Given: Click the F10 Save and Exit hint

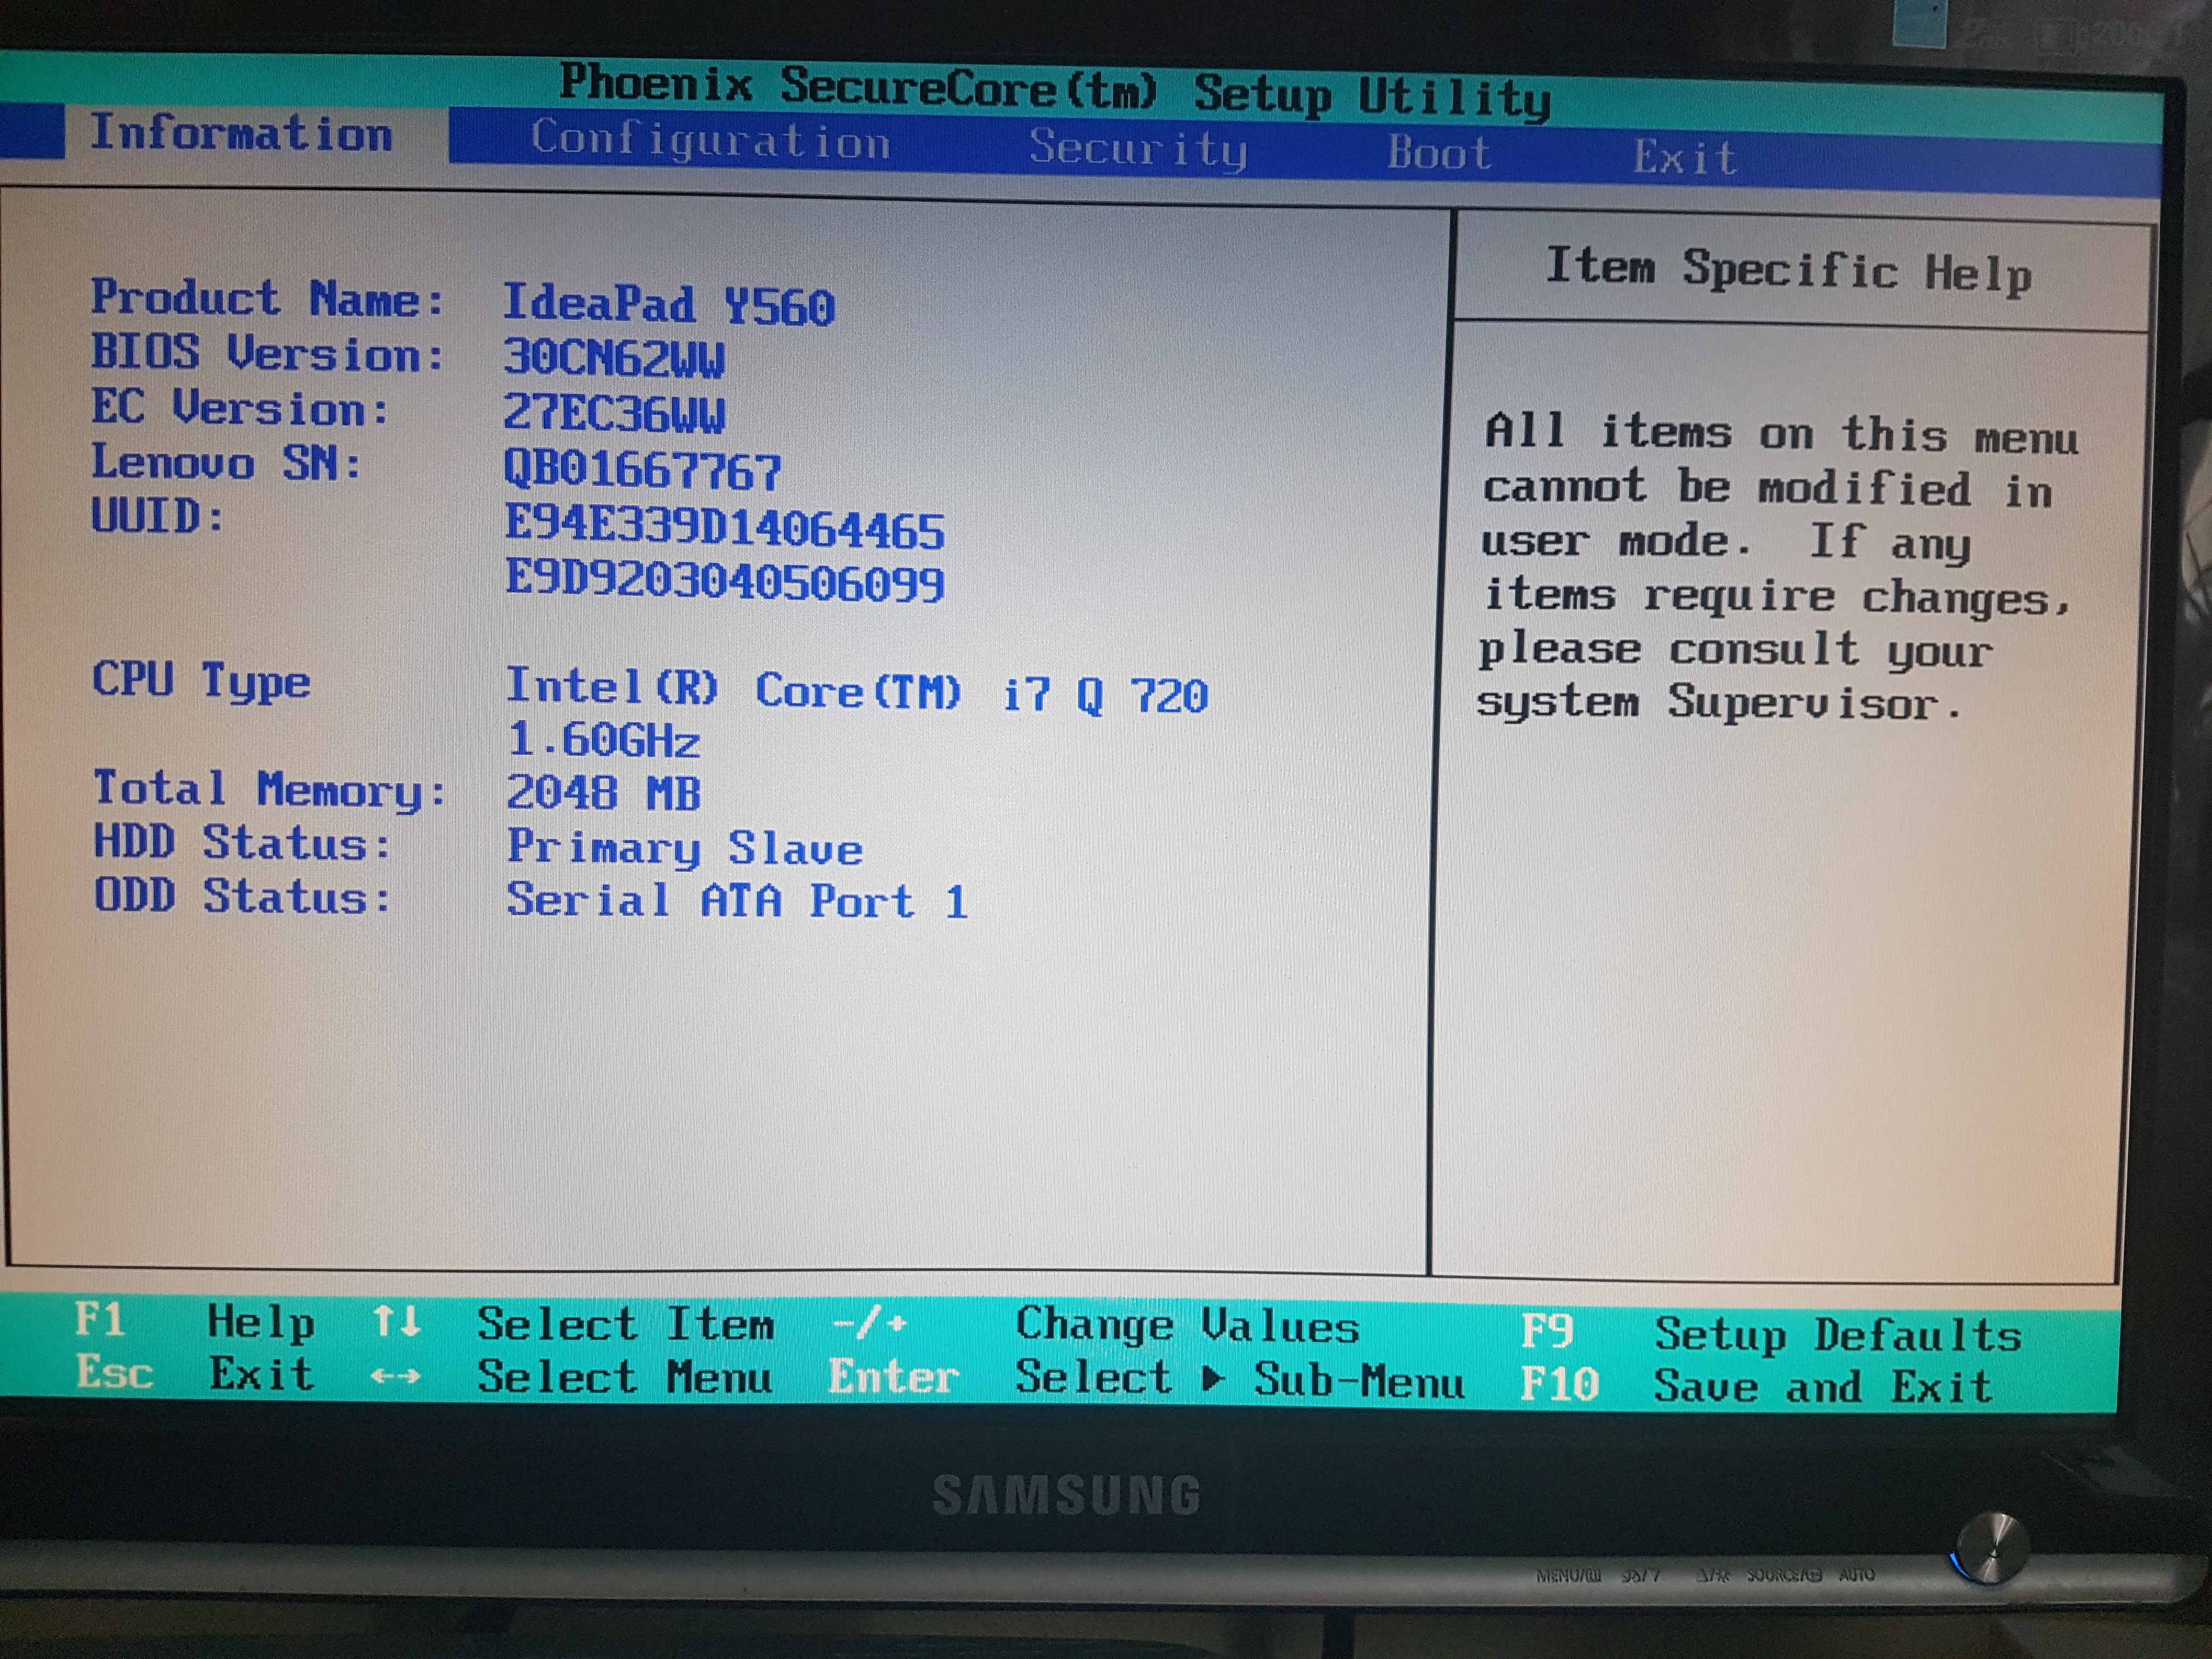Looking at the screenshot, I should [1757, 1386].
